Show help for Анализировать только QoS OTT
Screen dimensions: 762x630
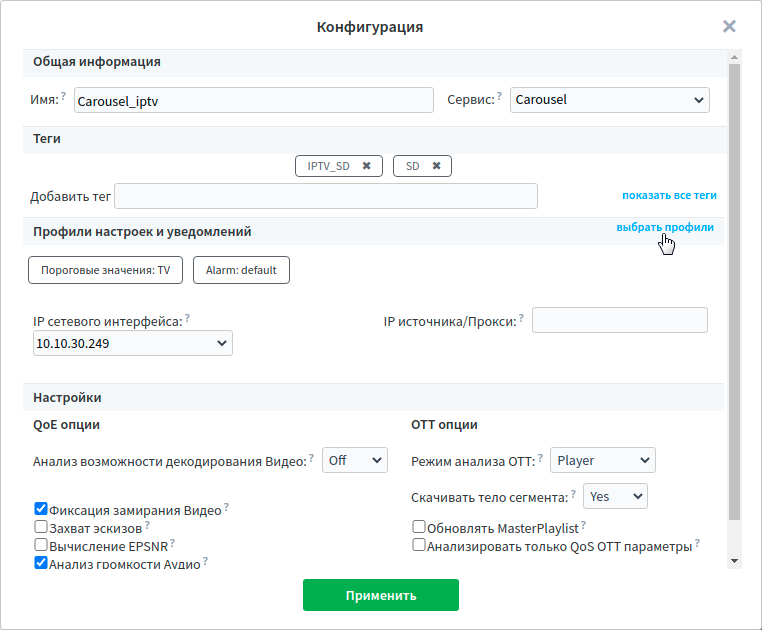coord(697,542)
